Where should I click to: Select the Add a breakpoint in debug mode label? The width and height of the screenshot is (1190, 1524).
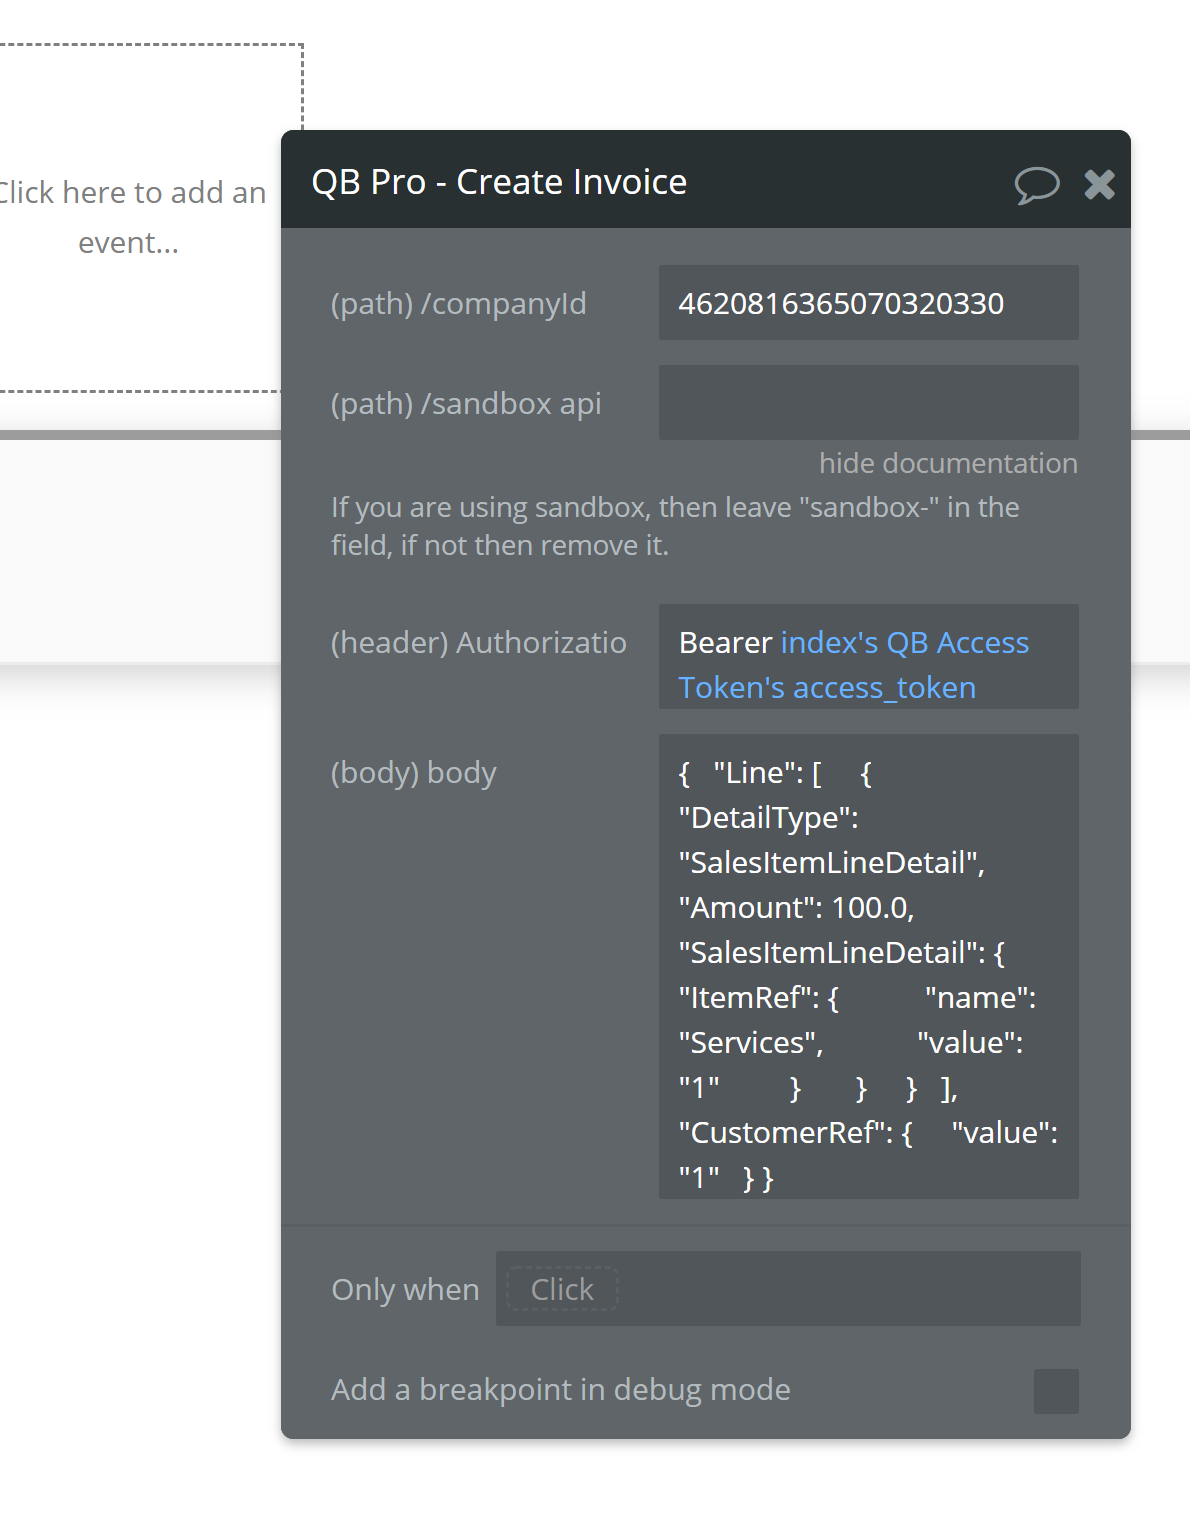tap(561, 1390)
